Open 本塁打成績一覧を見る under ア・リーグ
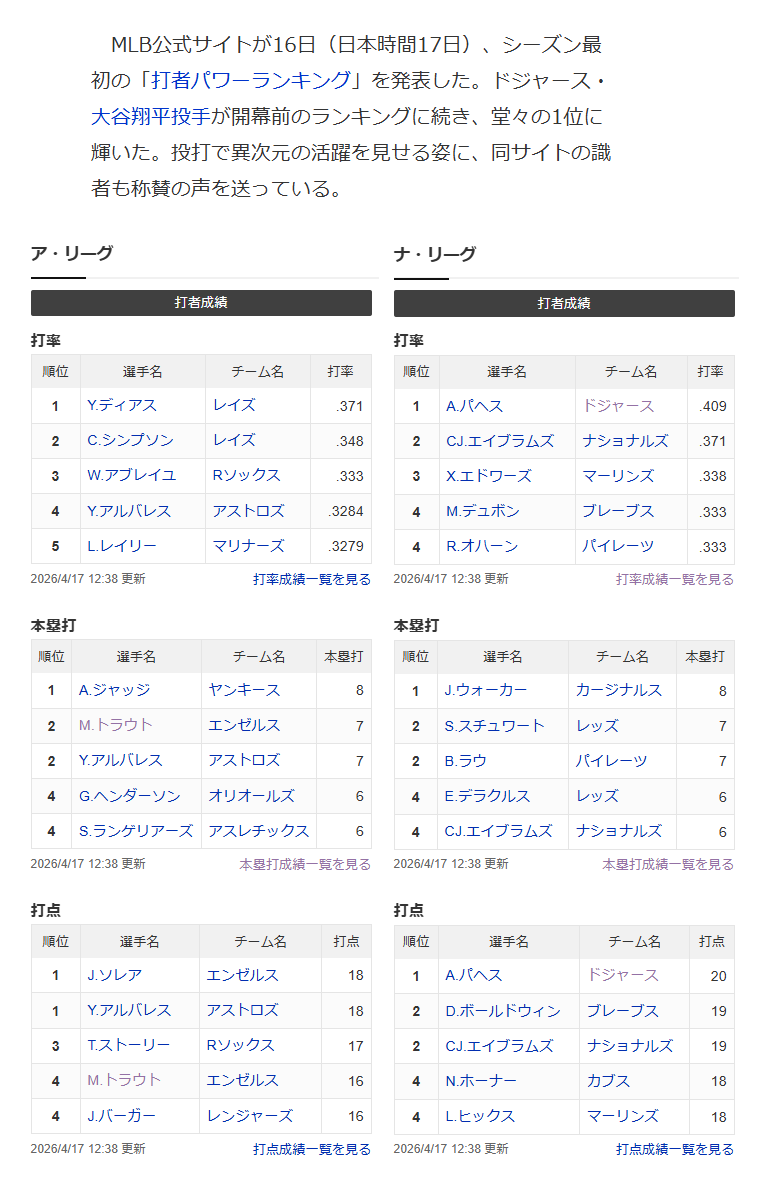This screenshot has width=765, height=1186. pyautogui.click(x=305, y=864)
